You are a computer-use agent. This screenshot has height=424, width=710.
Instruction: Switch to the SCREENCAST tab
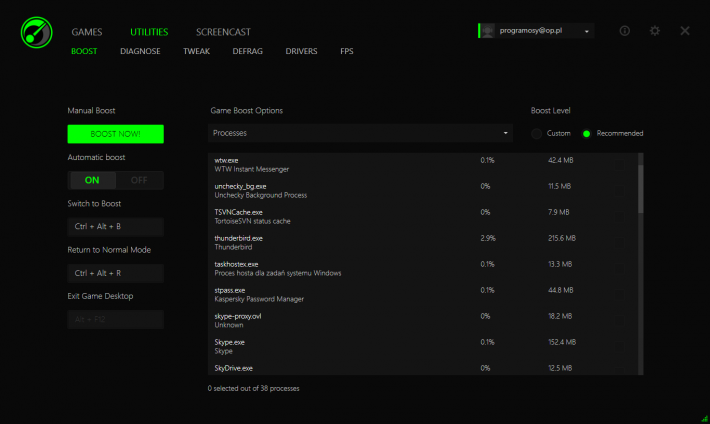point(223,32)
